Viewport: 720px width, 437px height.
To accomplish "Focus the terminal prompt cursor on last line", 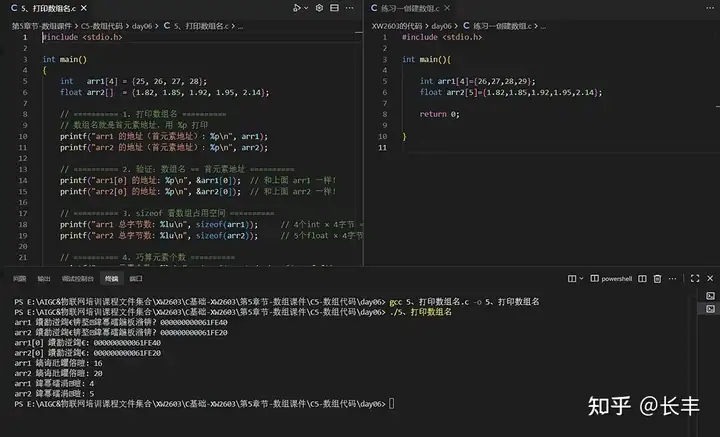I will coord(391,404).
